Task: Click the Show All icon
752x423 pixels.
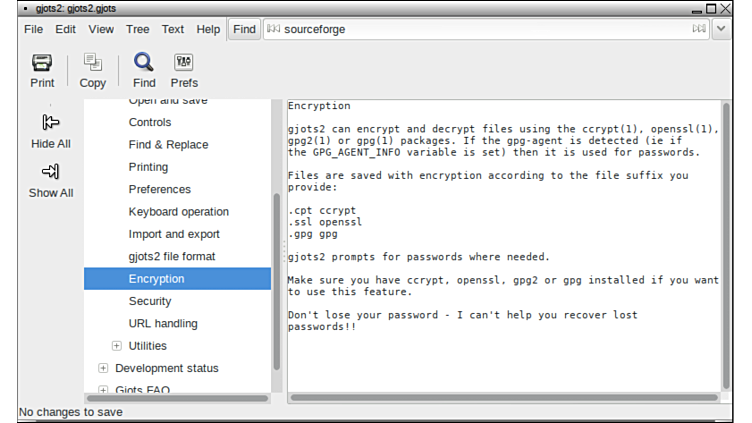Action: tap(50, 172)
